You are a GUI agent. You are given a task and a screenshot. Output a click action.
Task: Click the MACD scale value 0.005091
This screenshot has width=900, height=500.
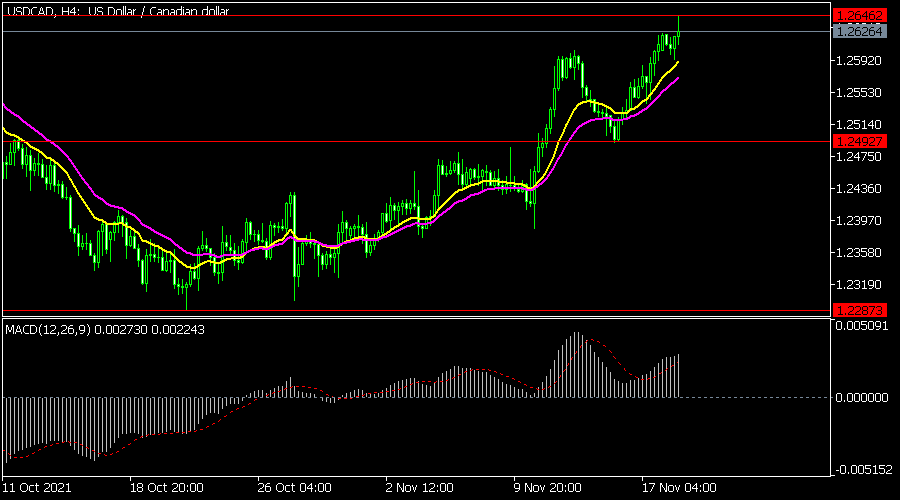click(x=862, y=326)
